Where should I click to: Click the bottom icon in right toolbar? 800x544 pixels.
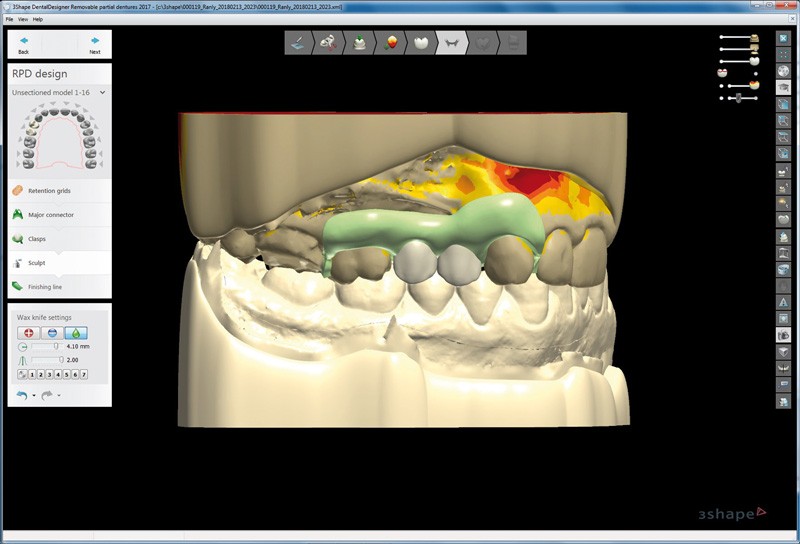(783, 401)
